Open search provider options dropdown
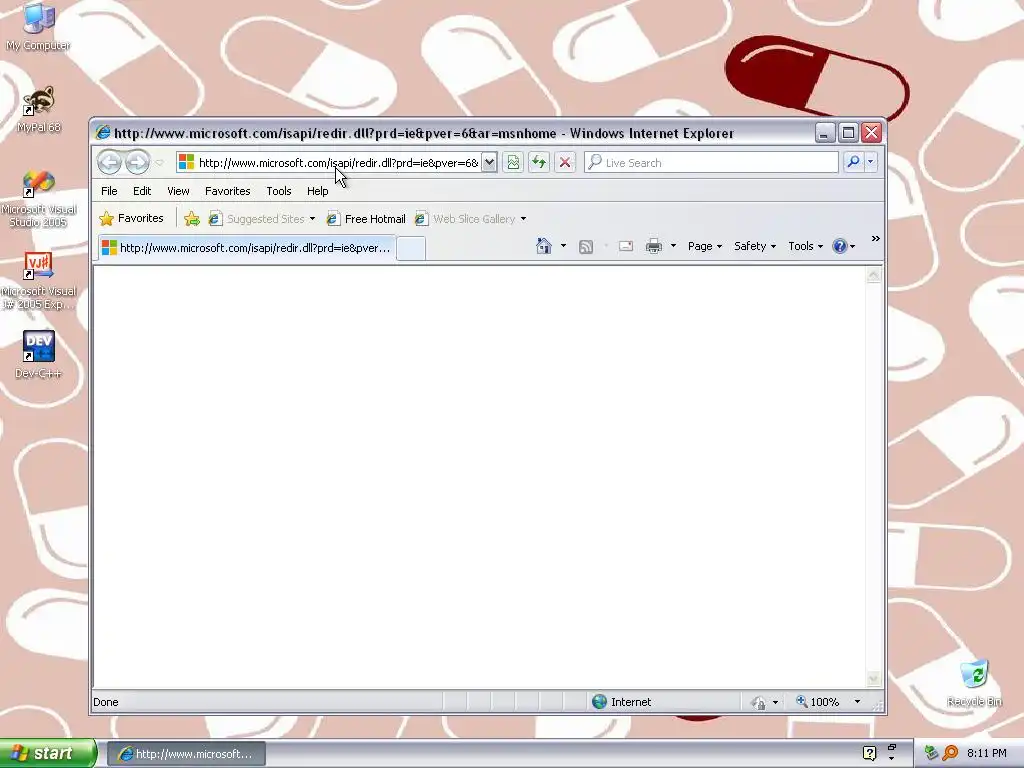This screenshot has width=1024, height=768. [871, 162]
